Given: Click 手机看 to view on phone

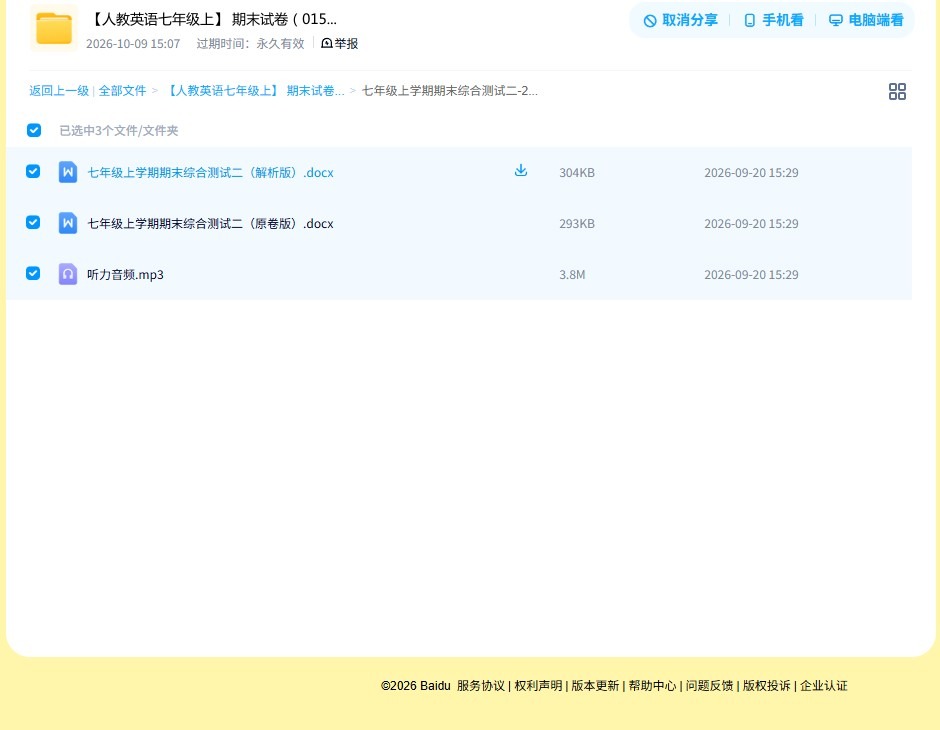Looking at the screenshot, I should [x=773, y=20].
